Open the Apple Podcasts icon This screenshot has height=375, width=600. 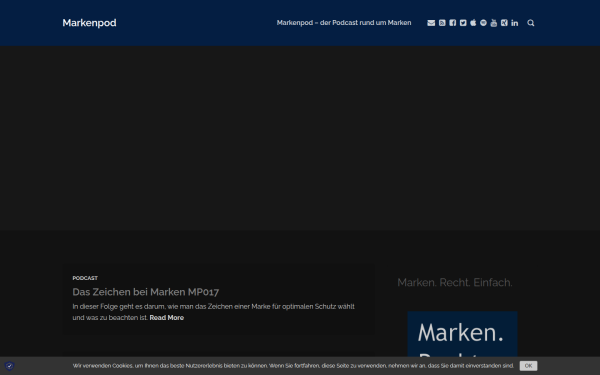point(473,23)
